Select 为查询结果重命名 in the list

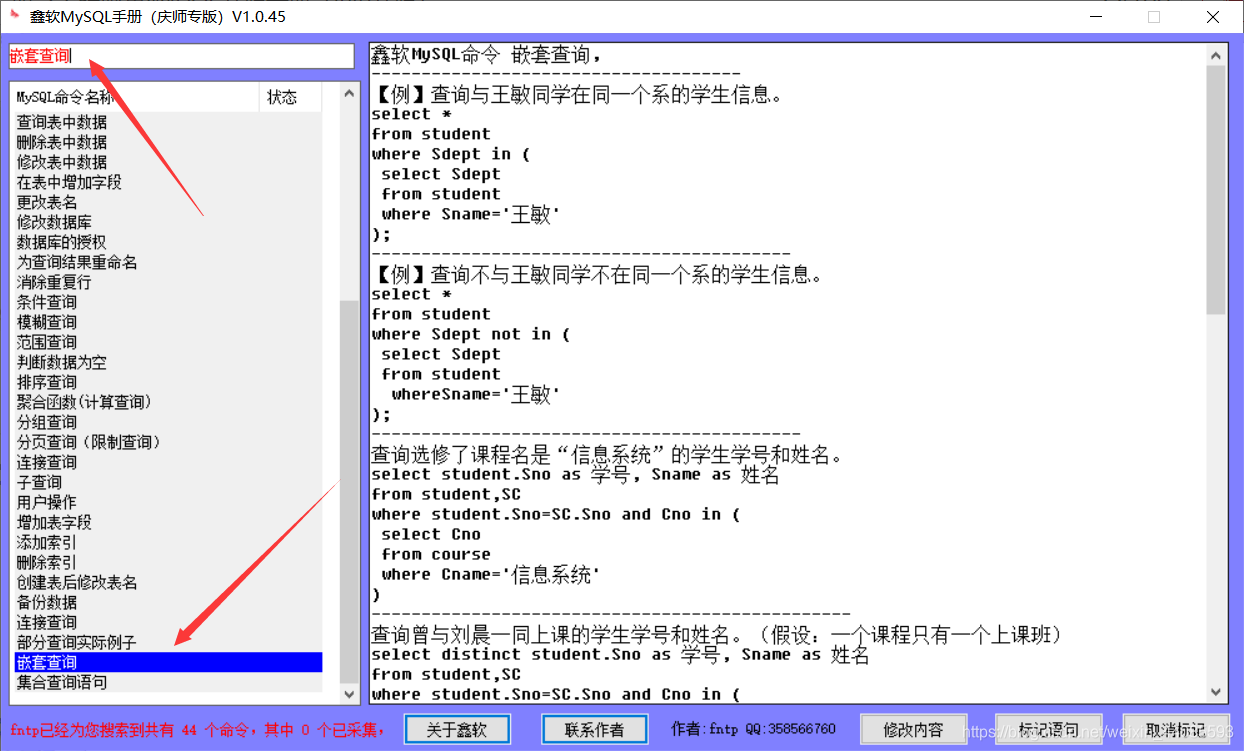click(168, 262)
